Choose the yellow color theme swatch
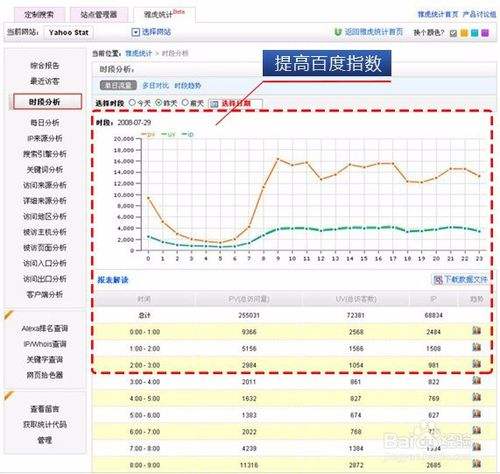The width and height of the screenshot is (500, 474). click(x=464, y=33)
